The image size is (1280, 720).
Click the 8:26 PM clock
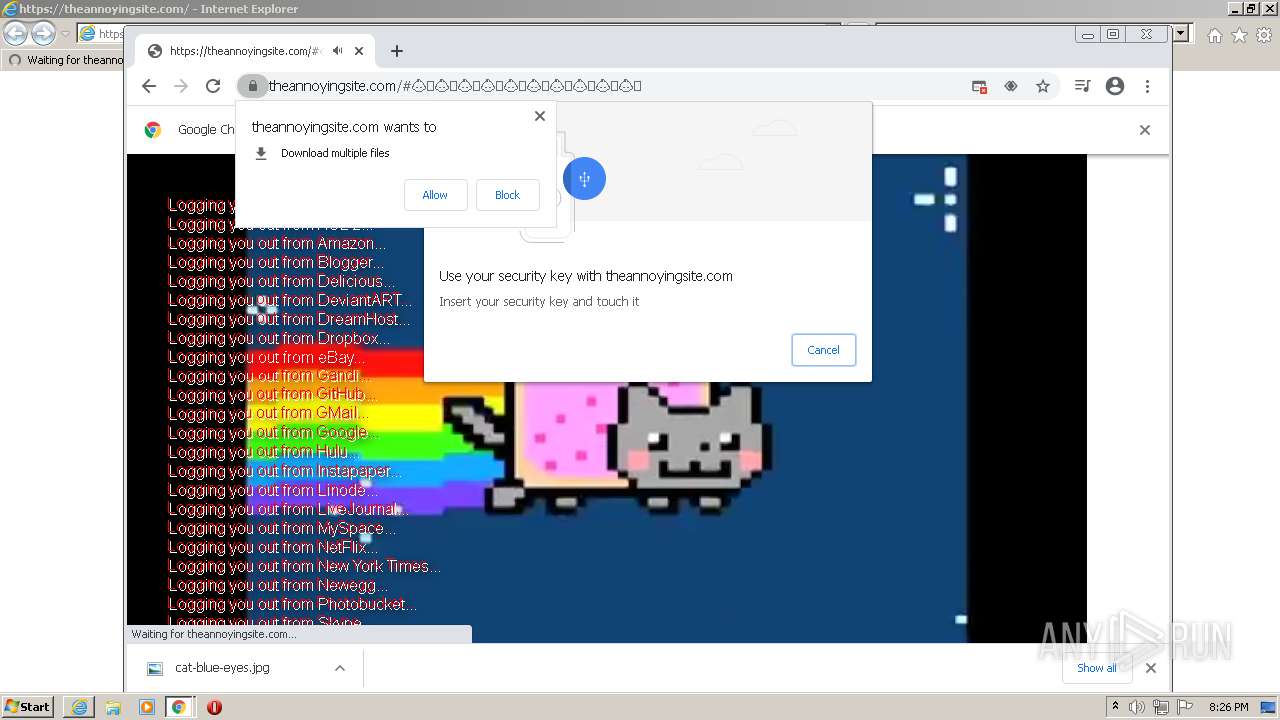(x=1229, y=707)
